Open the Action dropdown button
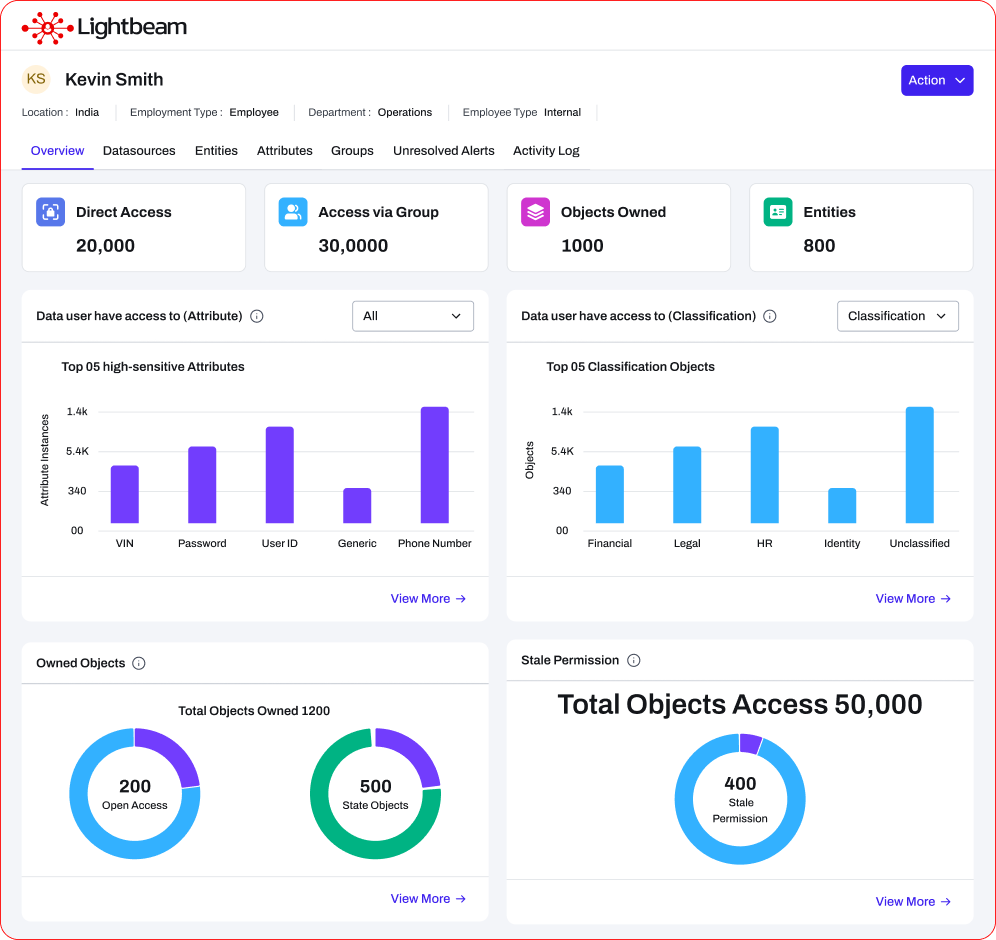Screen dimensions: 996x940 pos(937,80)
